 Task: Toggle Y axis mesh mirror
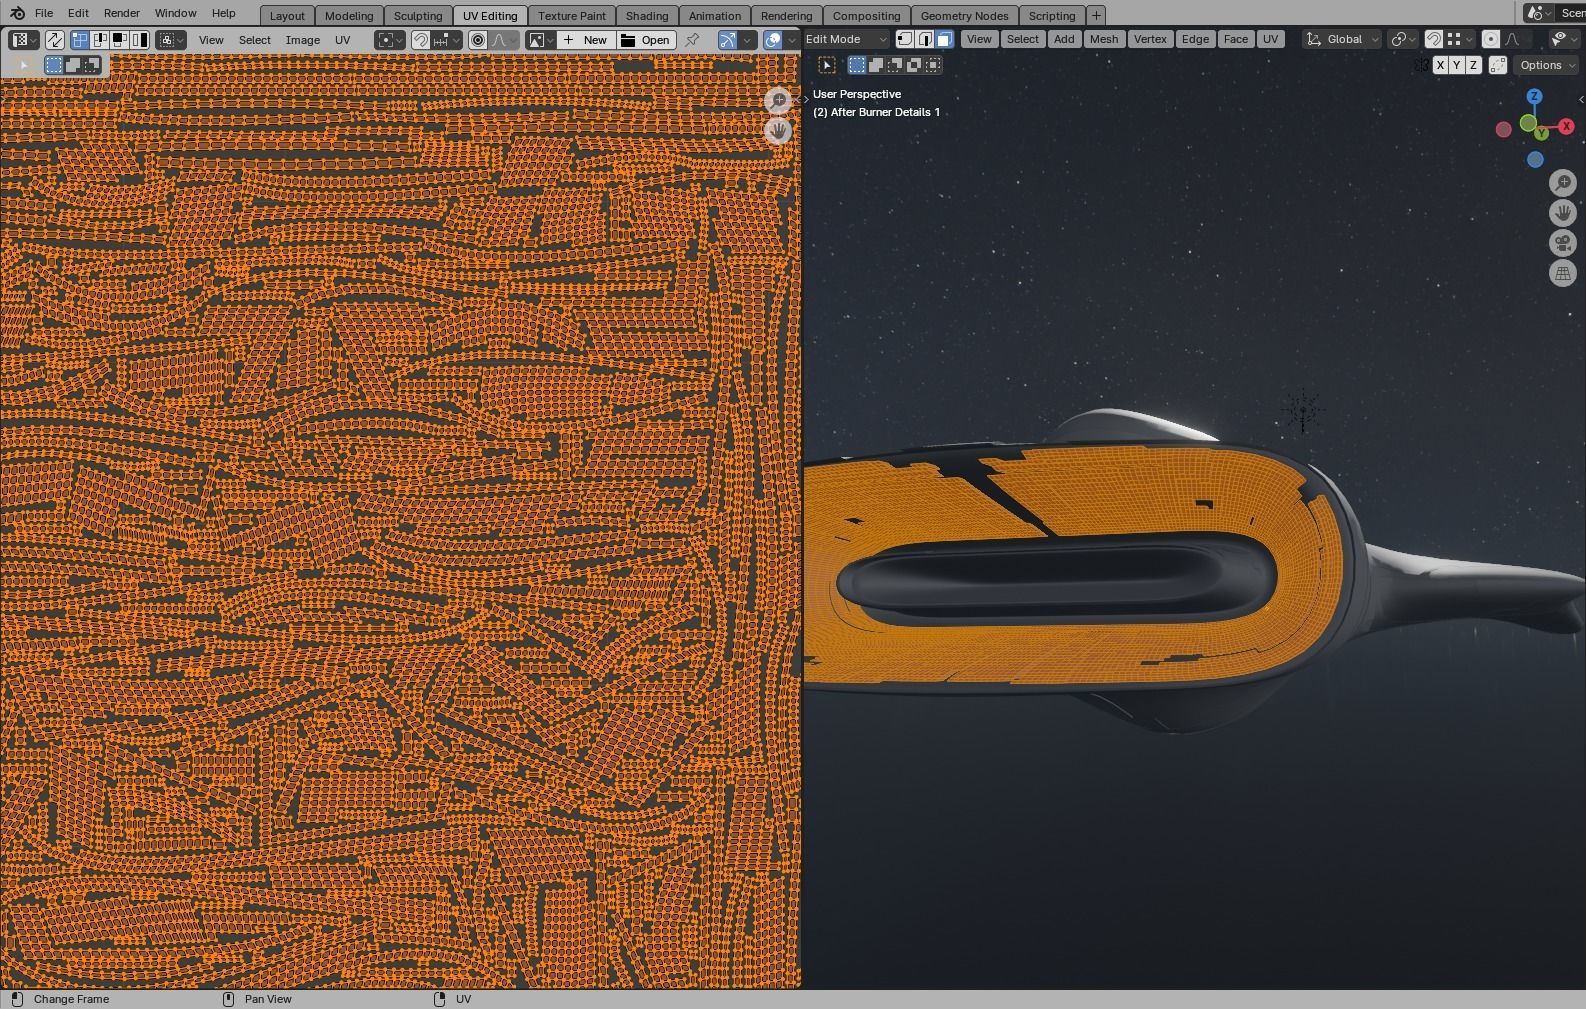pos(1457,65)
